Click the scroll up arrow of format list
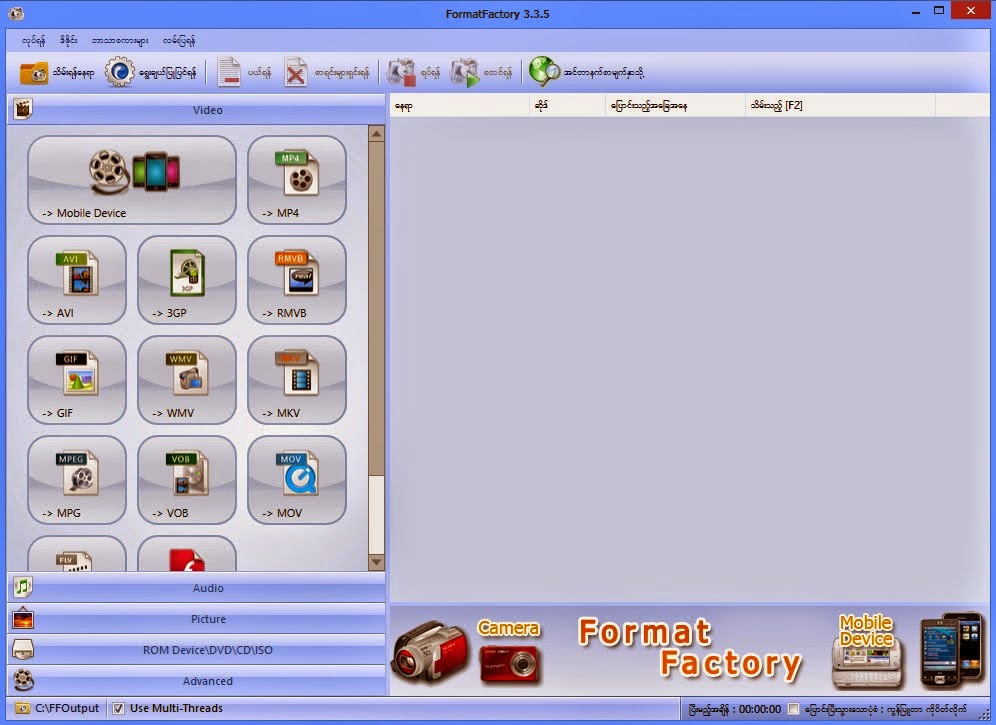The image size is (996, 725). [376, 134]
